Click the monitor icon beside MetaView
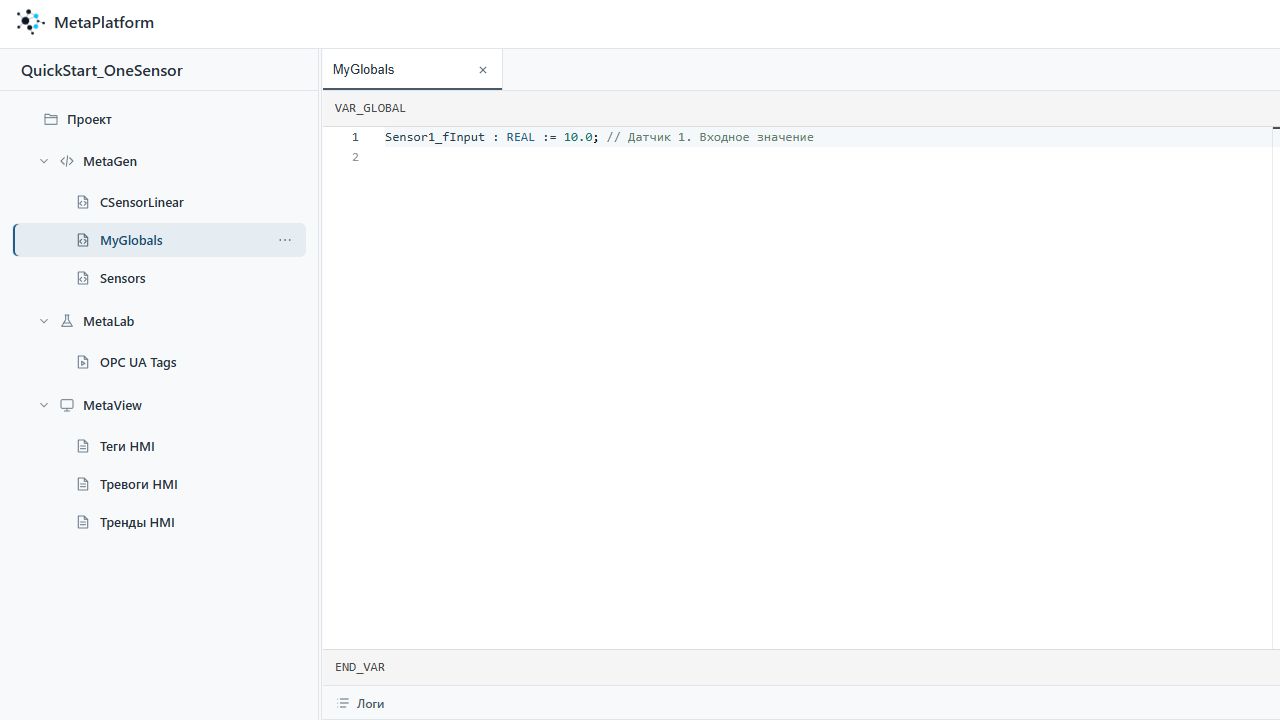The height and width of the screenshot is (720, 1280). click(67, 405)
